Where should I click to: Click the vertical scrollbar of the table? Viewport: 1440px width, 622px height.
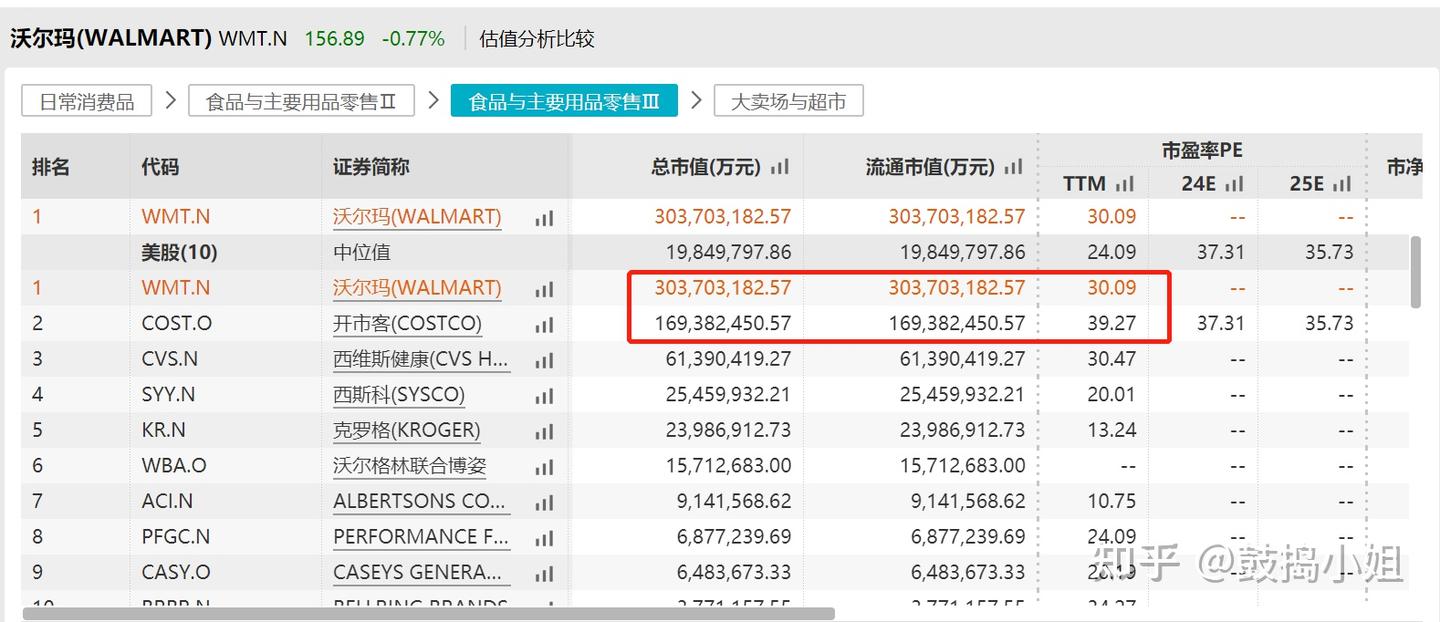pyautogui.click(x=1415, y=272)
